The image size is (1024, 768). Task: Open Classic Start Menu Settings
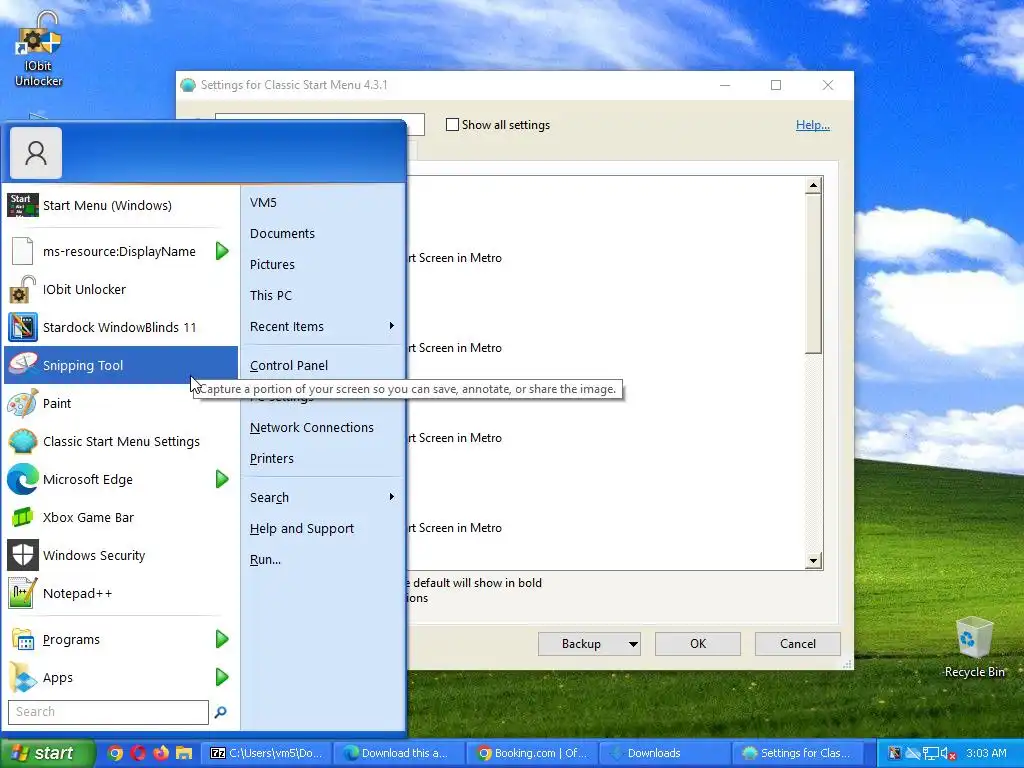120,441
